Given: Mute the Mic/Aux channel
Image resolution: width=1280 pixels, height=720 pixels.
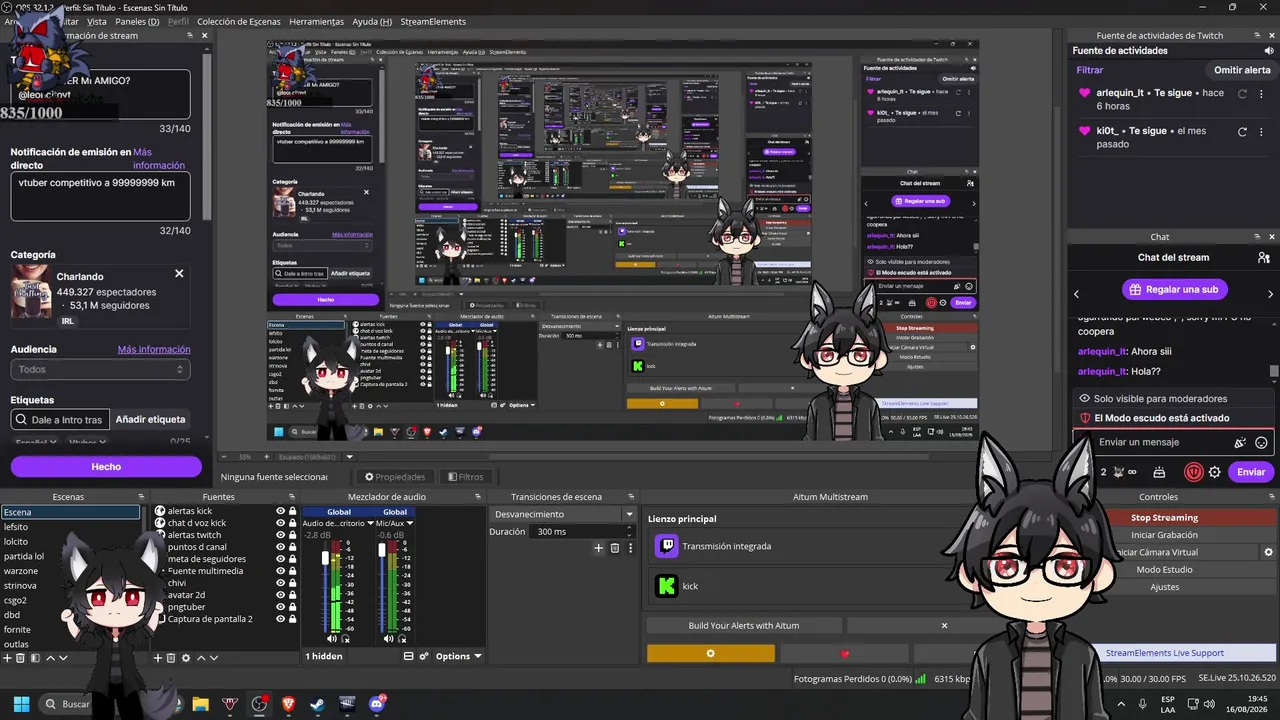Looking at the screenshot, I should (x=388, y=638).
